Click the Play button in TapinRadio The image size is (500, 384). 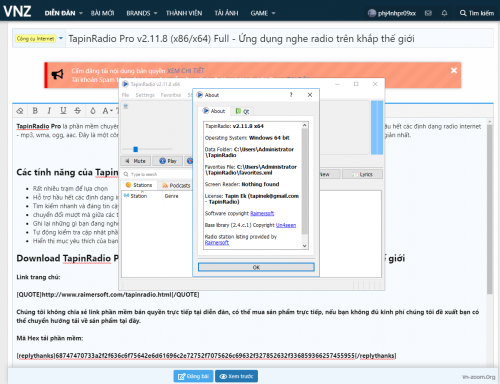tap(168, 161)
